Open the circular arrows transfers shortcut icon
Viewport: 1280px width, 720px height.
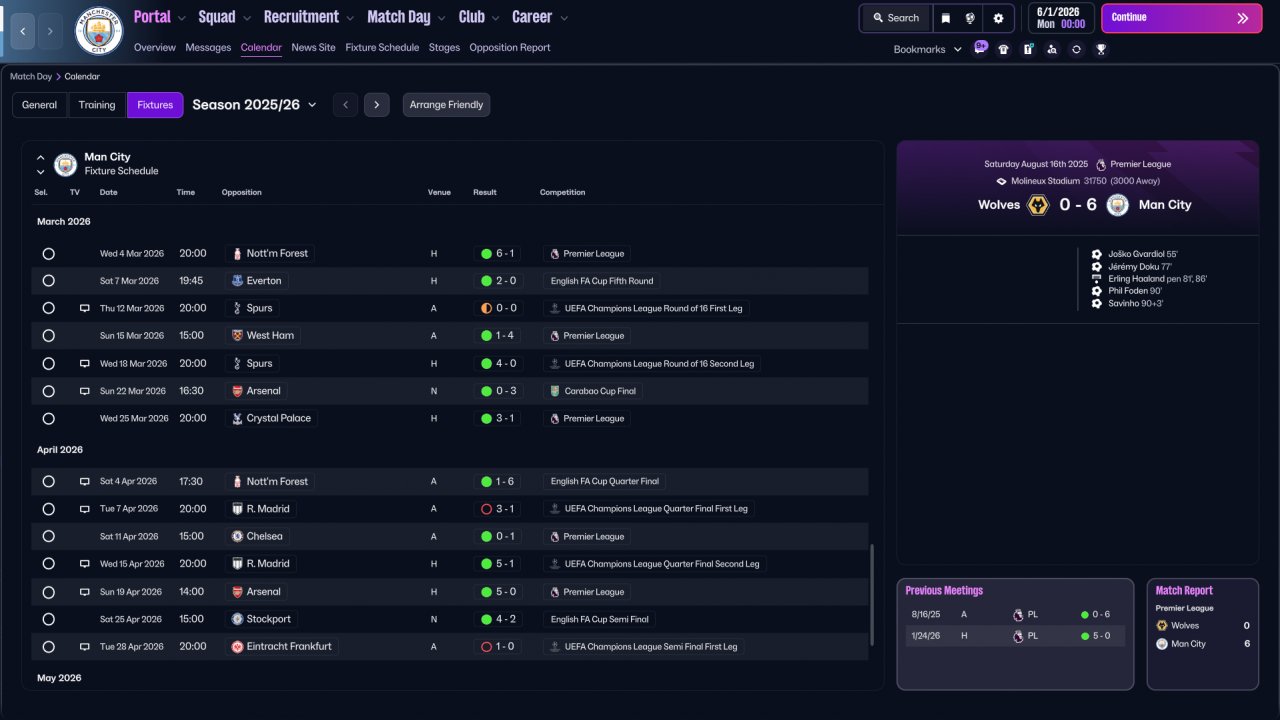click(1076, 49)
